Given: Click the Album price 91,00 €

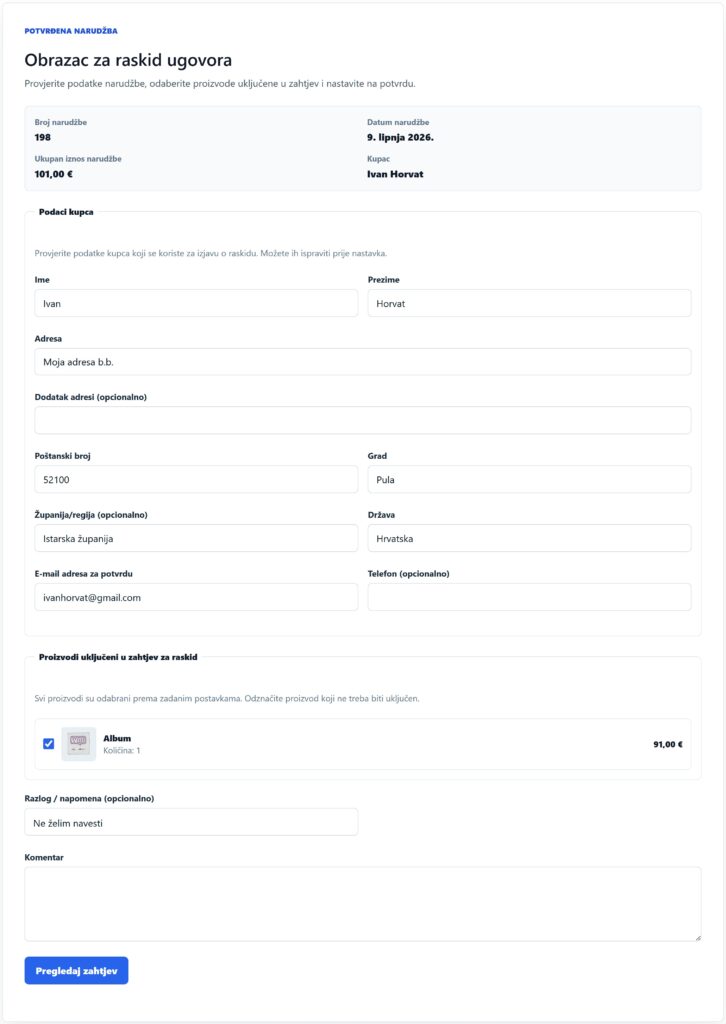Looking at the screenshot, I should pyautogui.click(x=668, y=744).
